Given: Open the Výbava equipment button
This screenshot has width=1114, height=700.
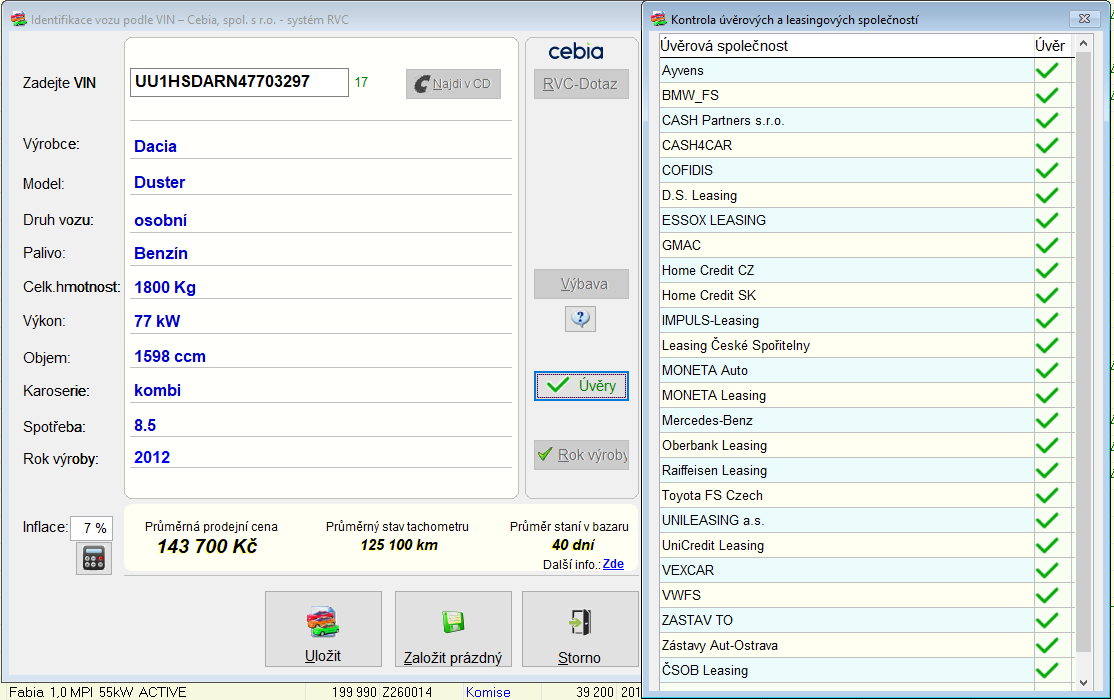Looking at the screenshot, I should click(x=581, y=284).
